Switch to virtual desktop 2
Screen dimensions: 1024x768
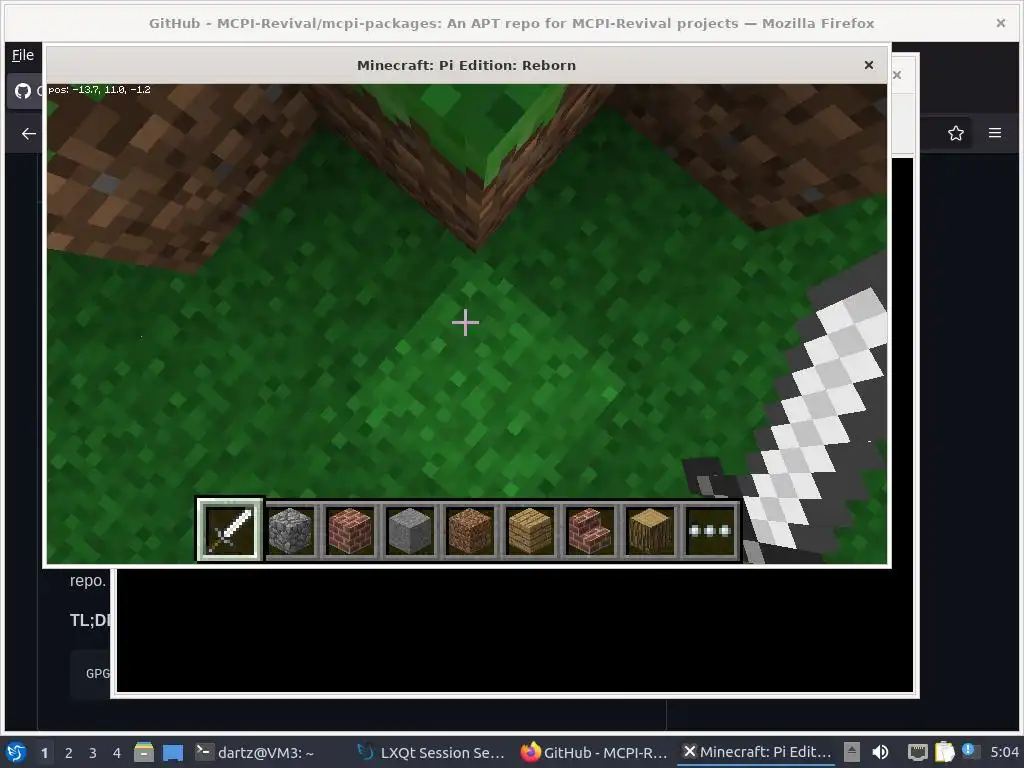pyautogui.click(x=69, y=753)
